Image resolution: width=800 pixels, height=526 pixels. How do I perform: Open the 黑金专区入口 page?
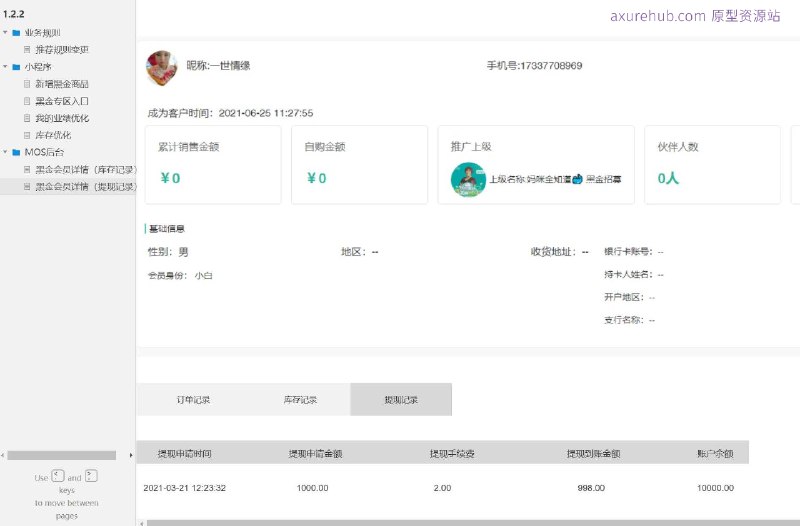[x=62, y=101]
